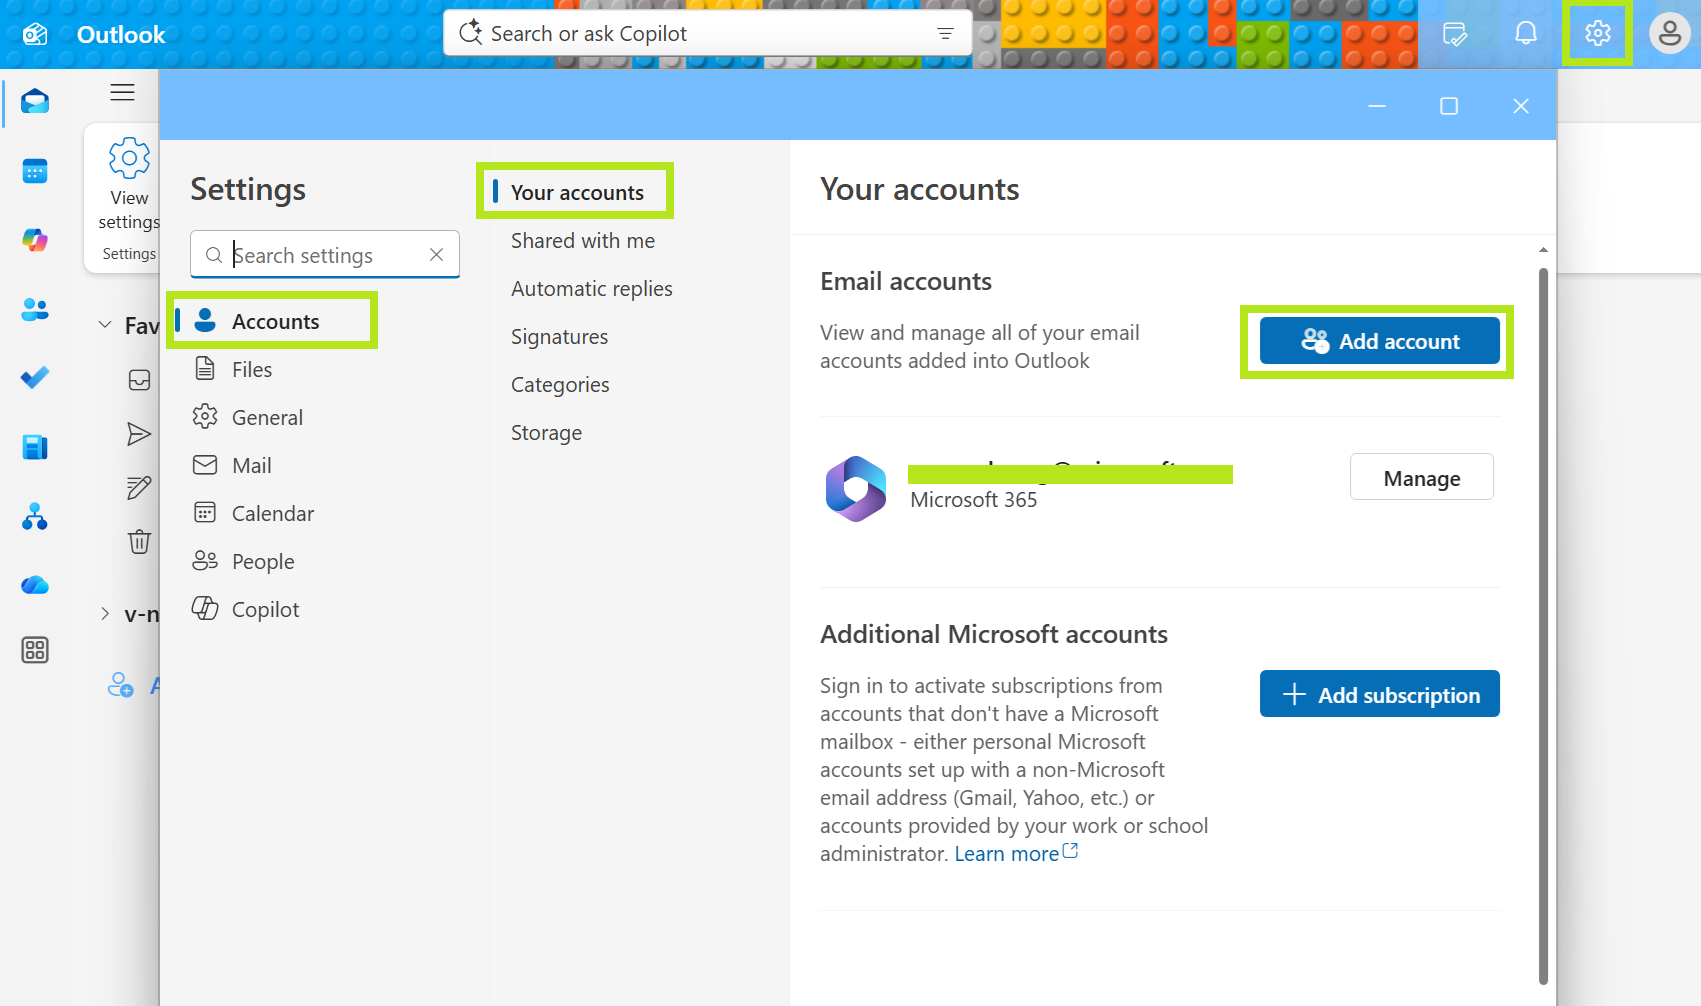
Task: Open search filter options icon
Action: pyautogui.click(x=945, y=34)
